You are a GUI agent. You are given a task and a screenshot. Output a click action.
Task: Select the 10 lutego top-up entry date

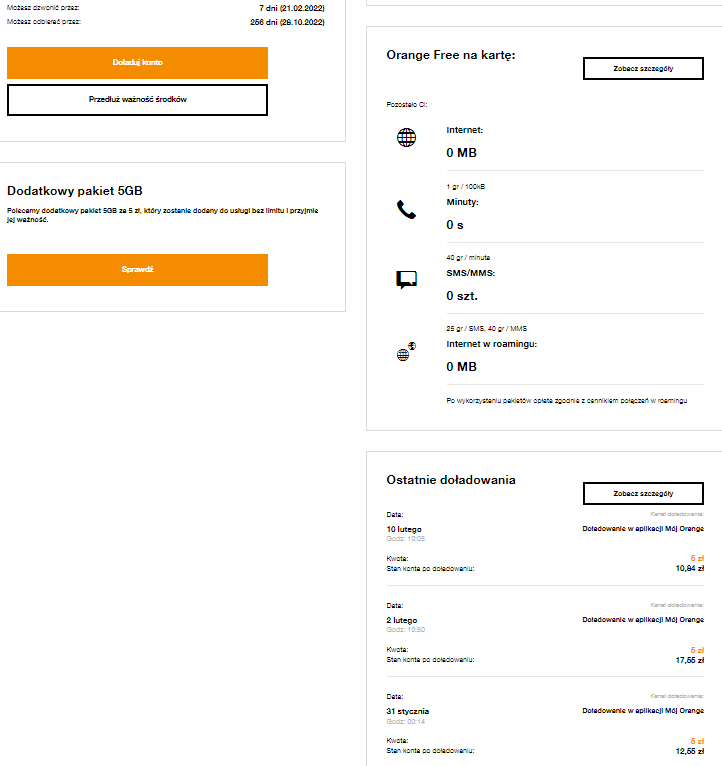click(x=404, y=528)
